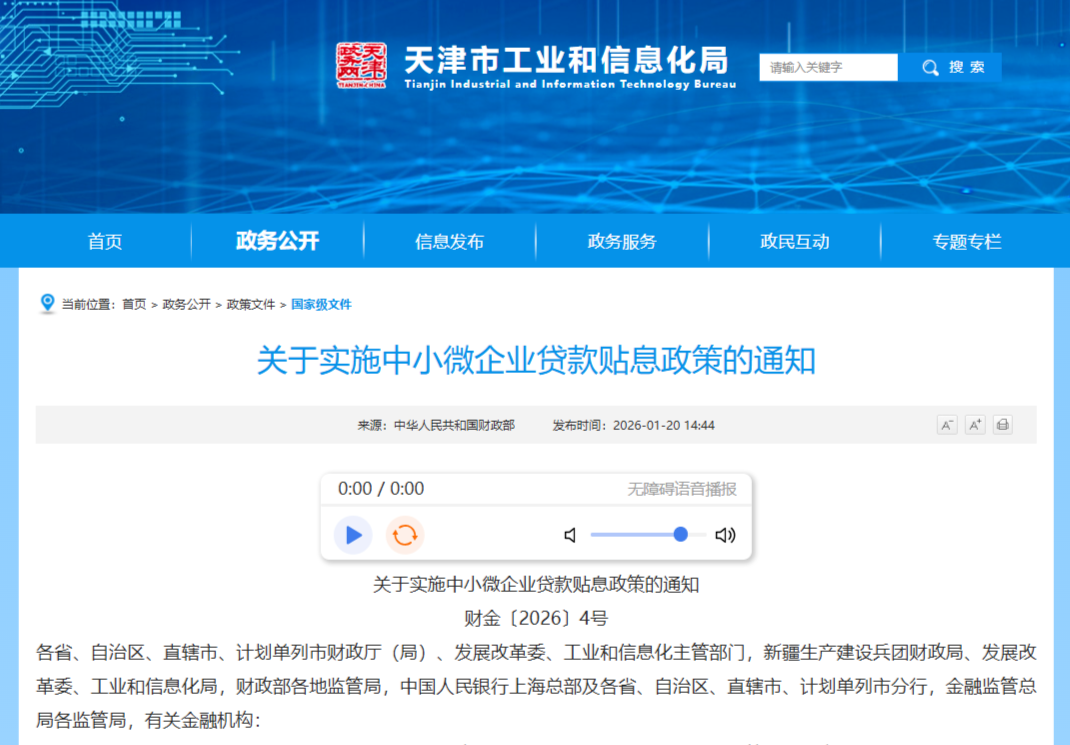The height and width of the screenshot is (745, 1070).
Task: Click the magnifier search button
Action: pos(950,67)
